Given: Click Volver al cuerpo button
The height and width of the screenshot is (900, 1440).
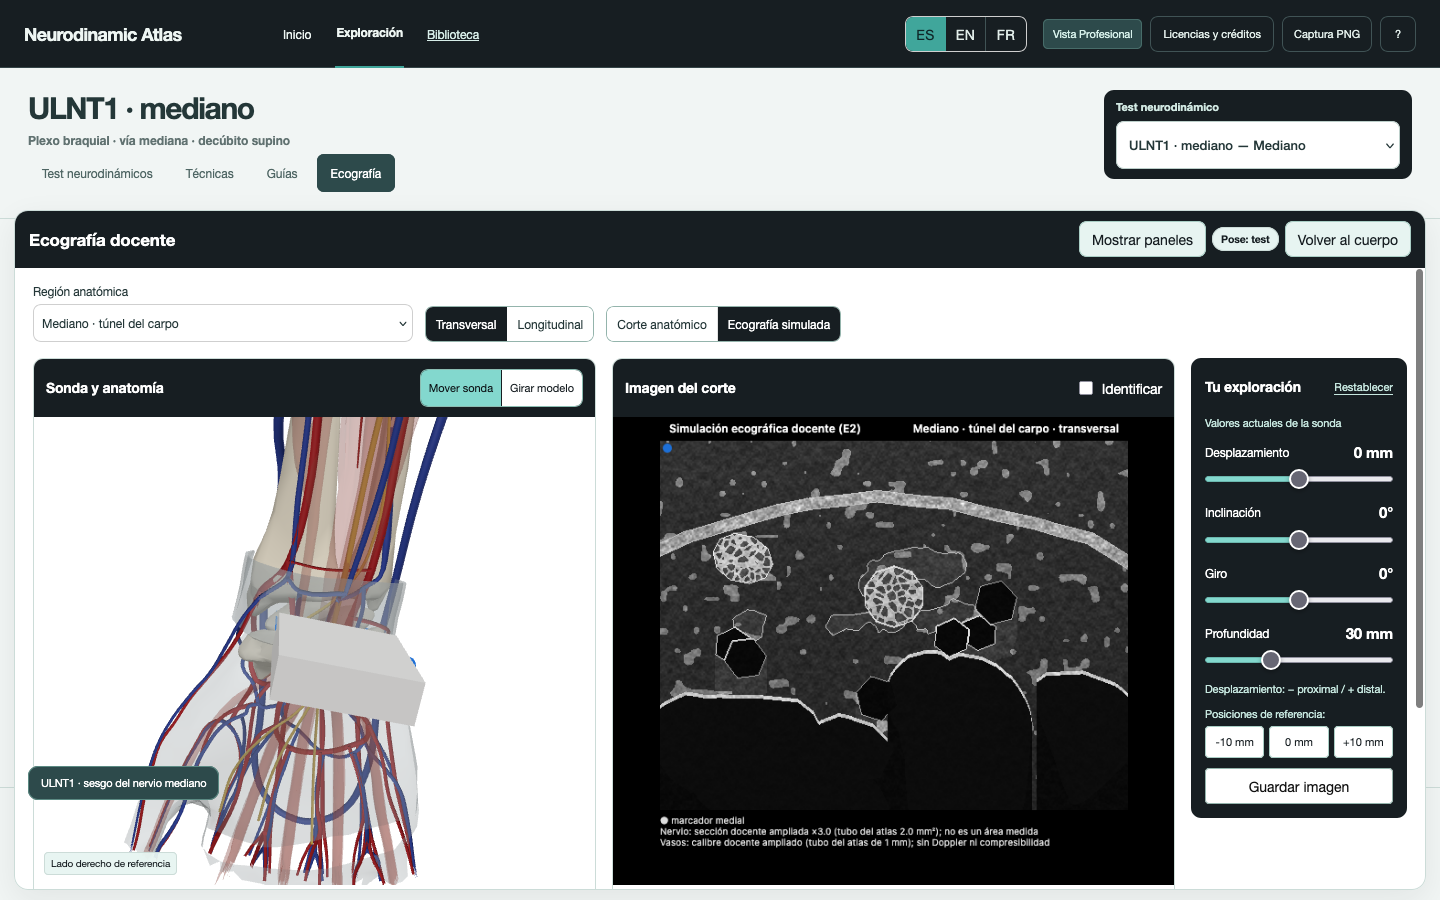Looking at the screenshot, I should 1348,240.
